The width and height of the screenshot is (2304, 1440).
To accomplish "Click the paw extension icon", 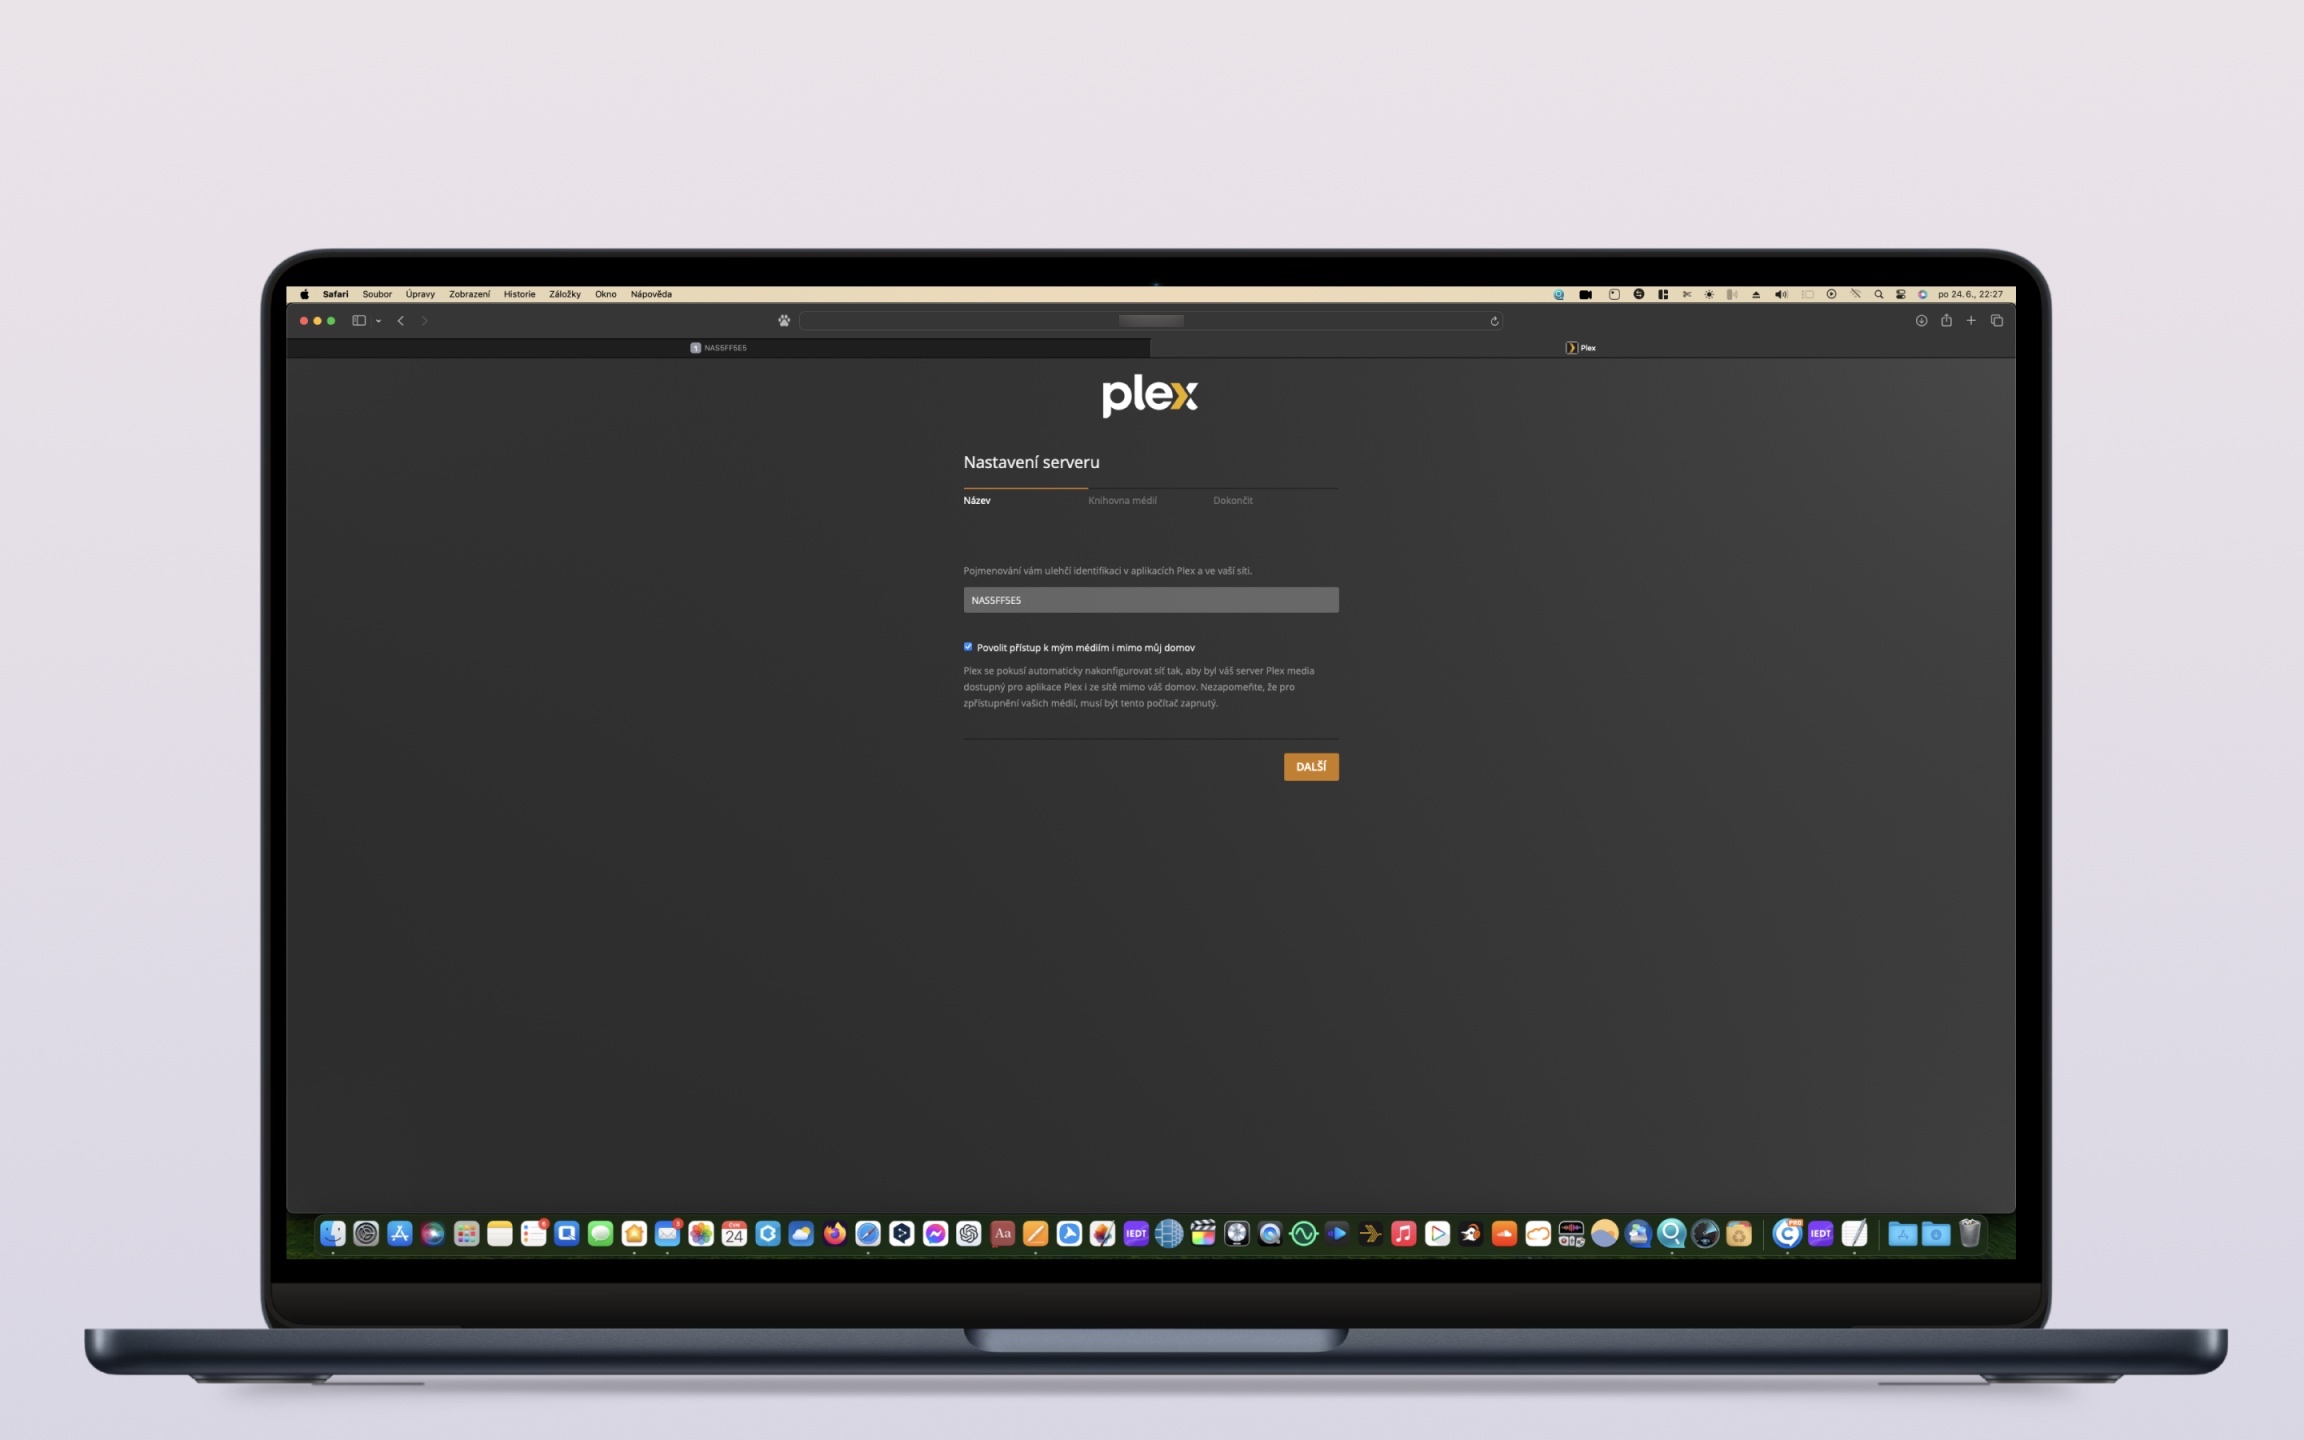I will (784, 321).
